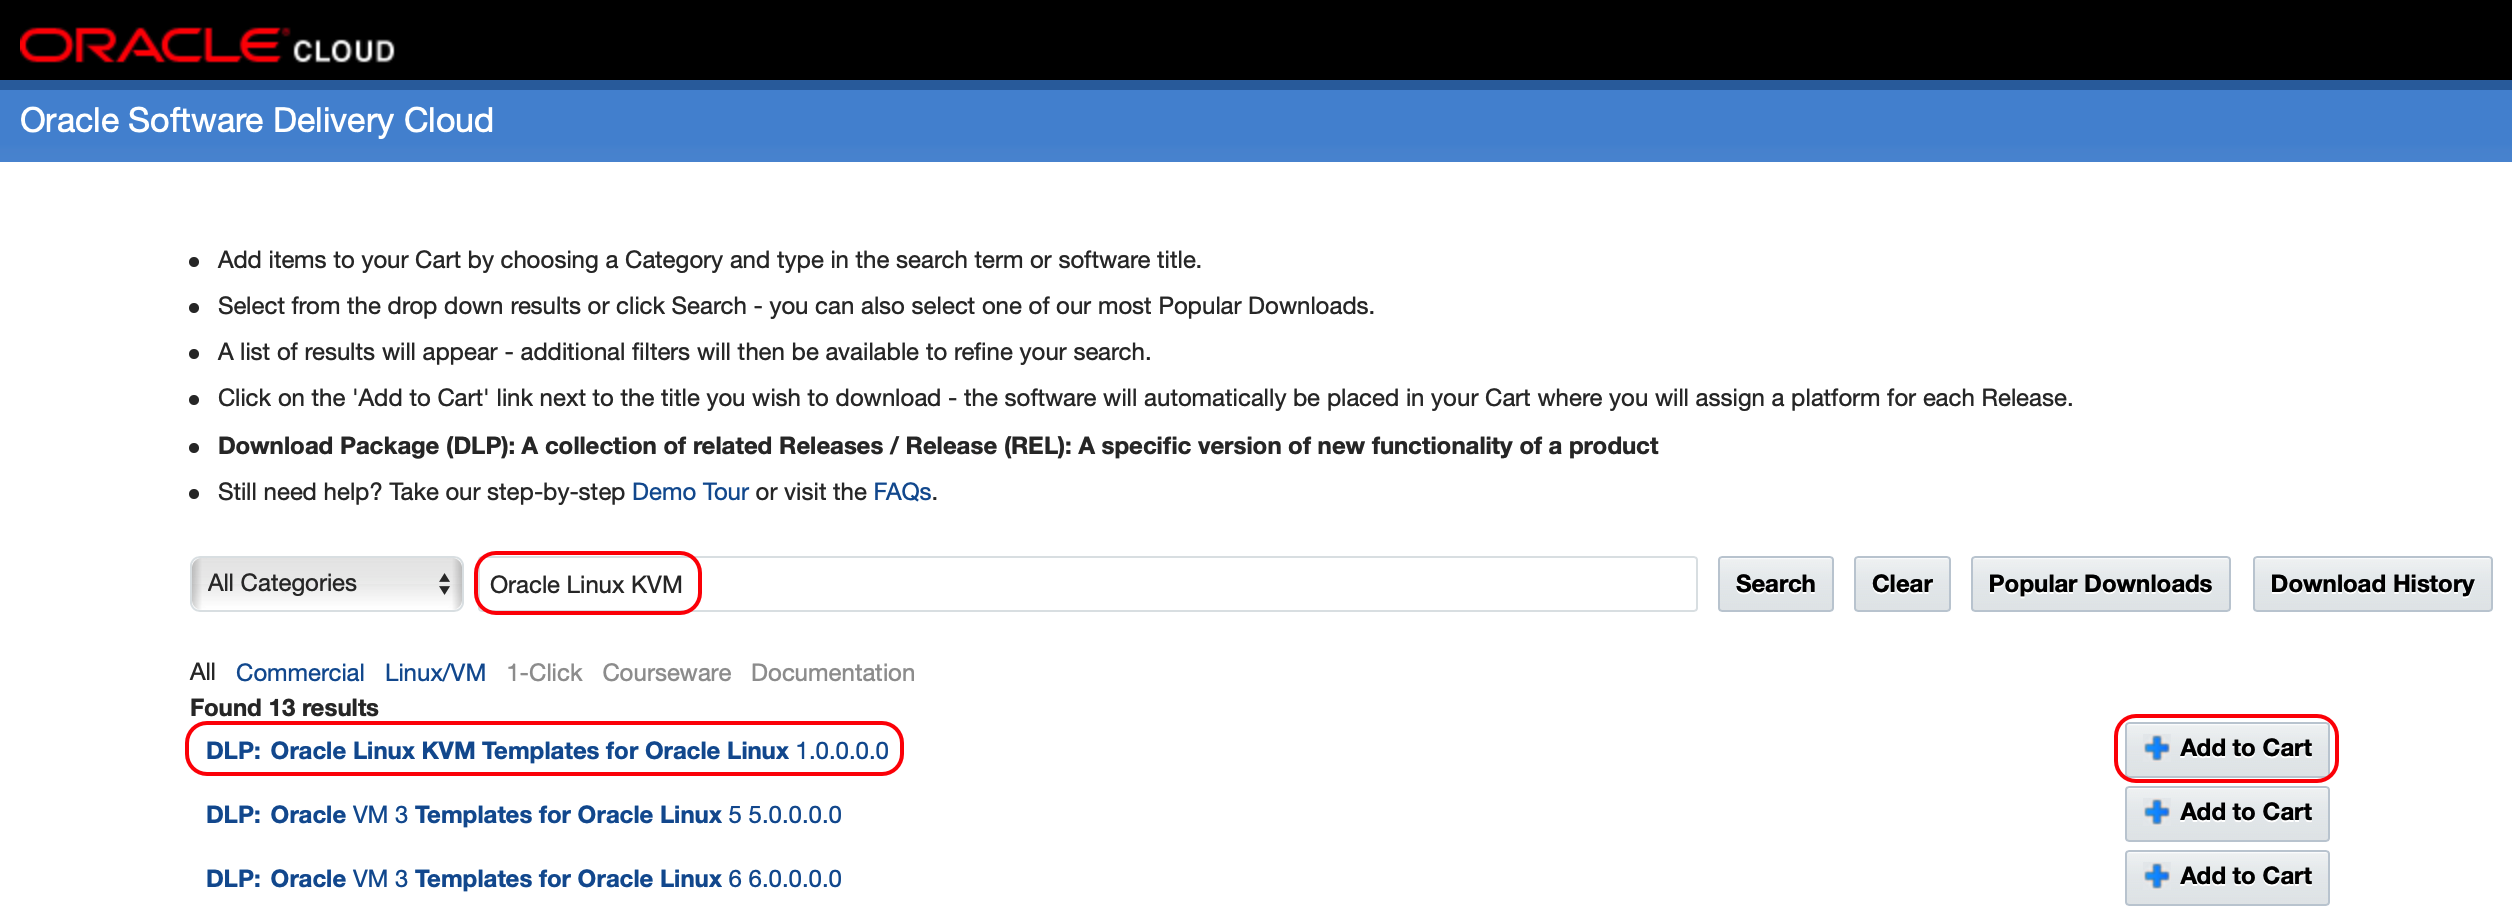This screenshot has height=906, width=2512.
Task: Open Oracle VM 3 Templates Linux 6 result
Action: coord(523,878)
